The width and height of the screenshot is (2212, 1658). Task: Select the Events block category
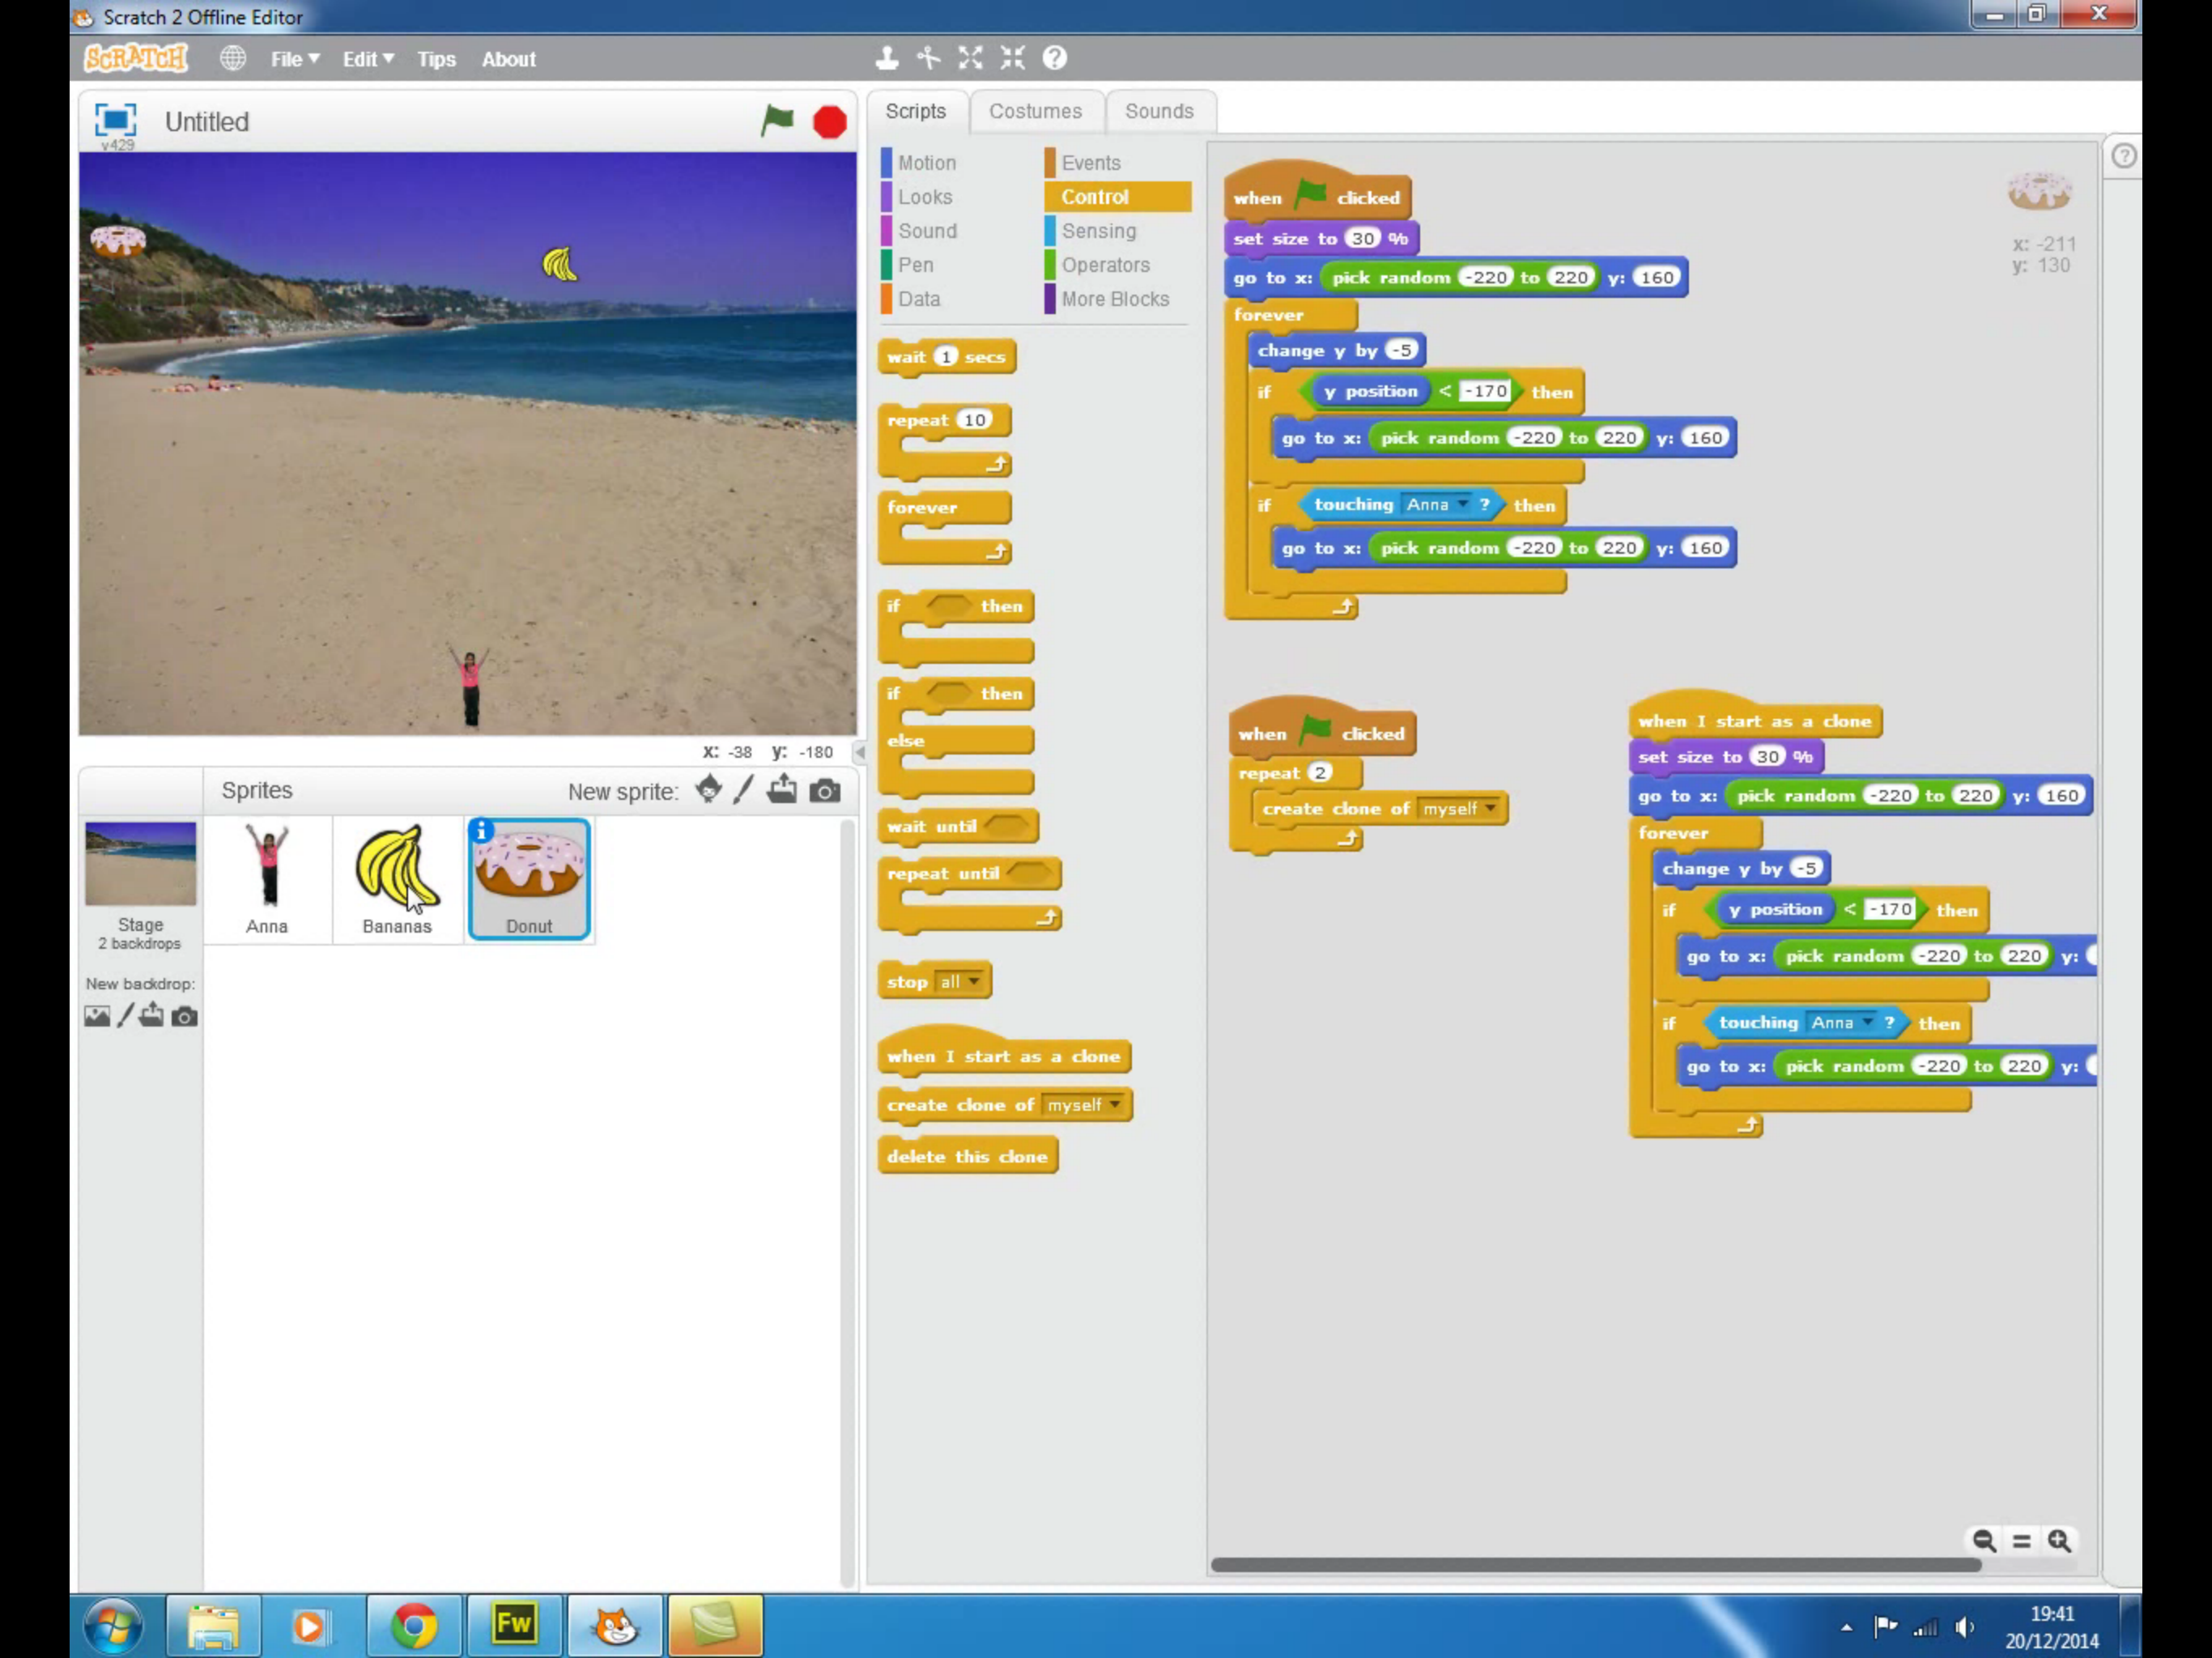click(1090, 163)
